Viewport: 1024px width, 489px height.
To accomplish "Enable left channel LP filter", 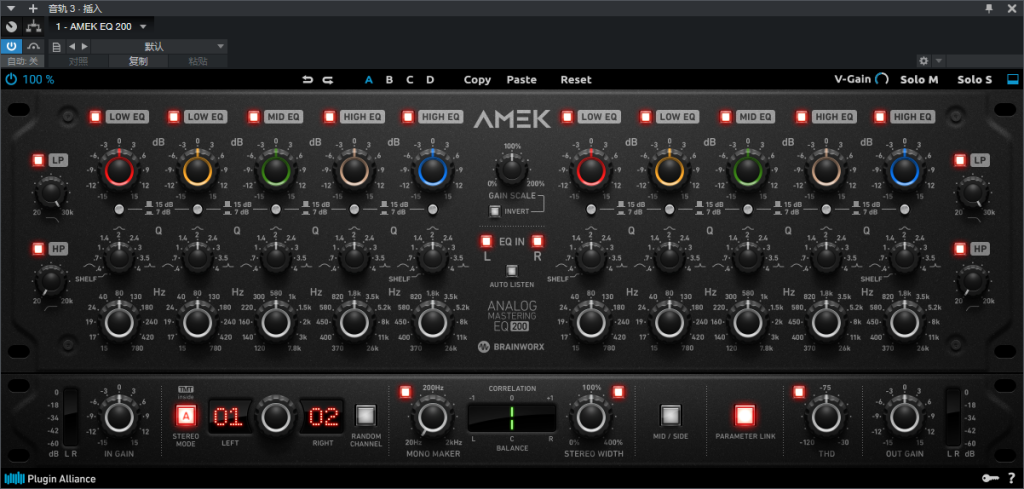I will (39, 160).
